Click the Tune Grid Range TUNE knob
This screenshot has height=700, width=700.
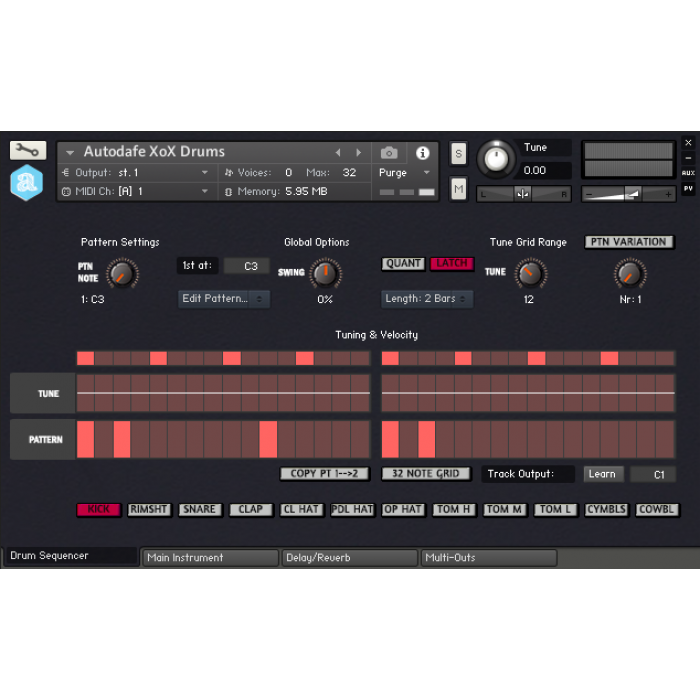530,274
